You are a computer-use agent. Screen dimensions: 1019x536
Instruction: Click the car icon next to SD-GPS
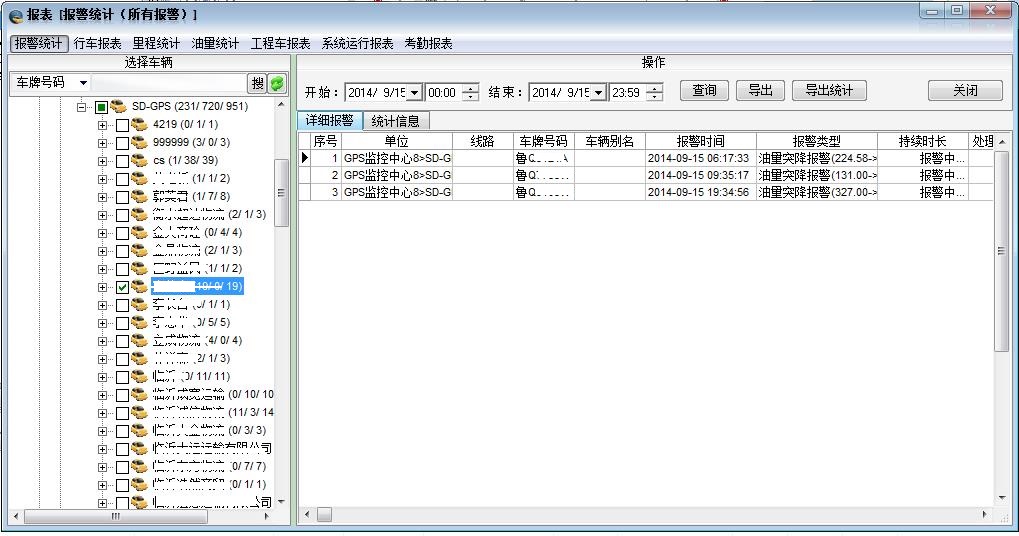(119, 107)
